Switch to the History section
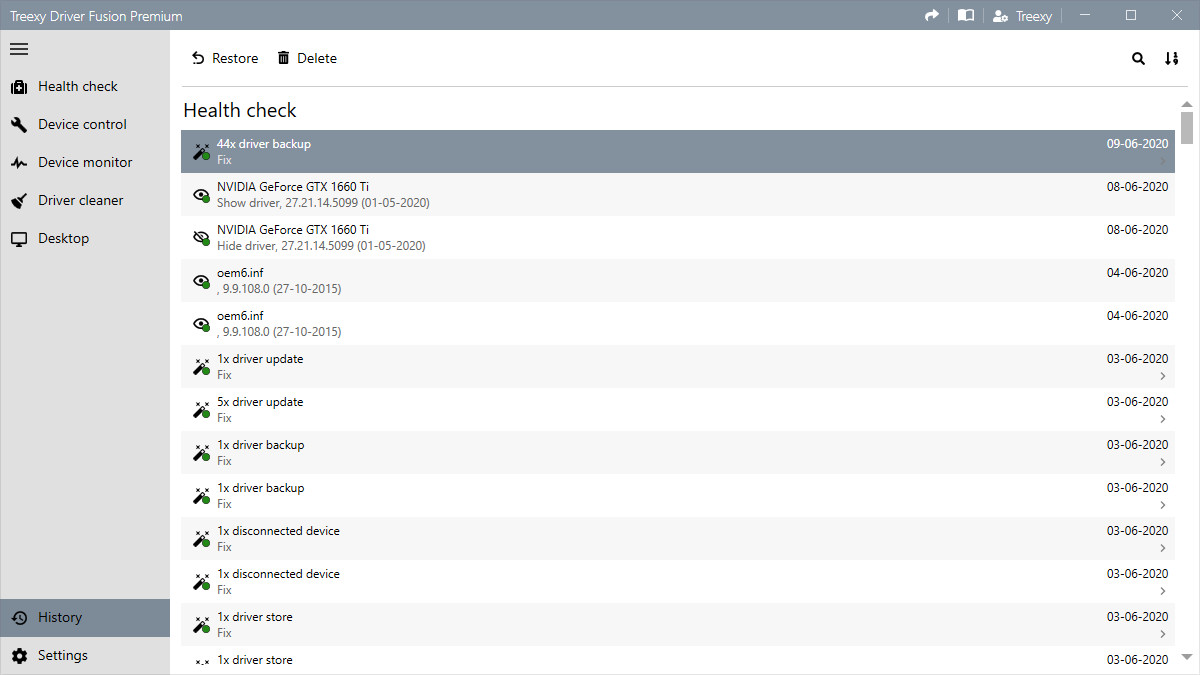1200x675 pixels. point(60,617)
